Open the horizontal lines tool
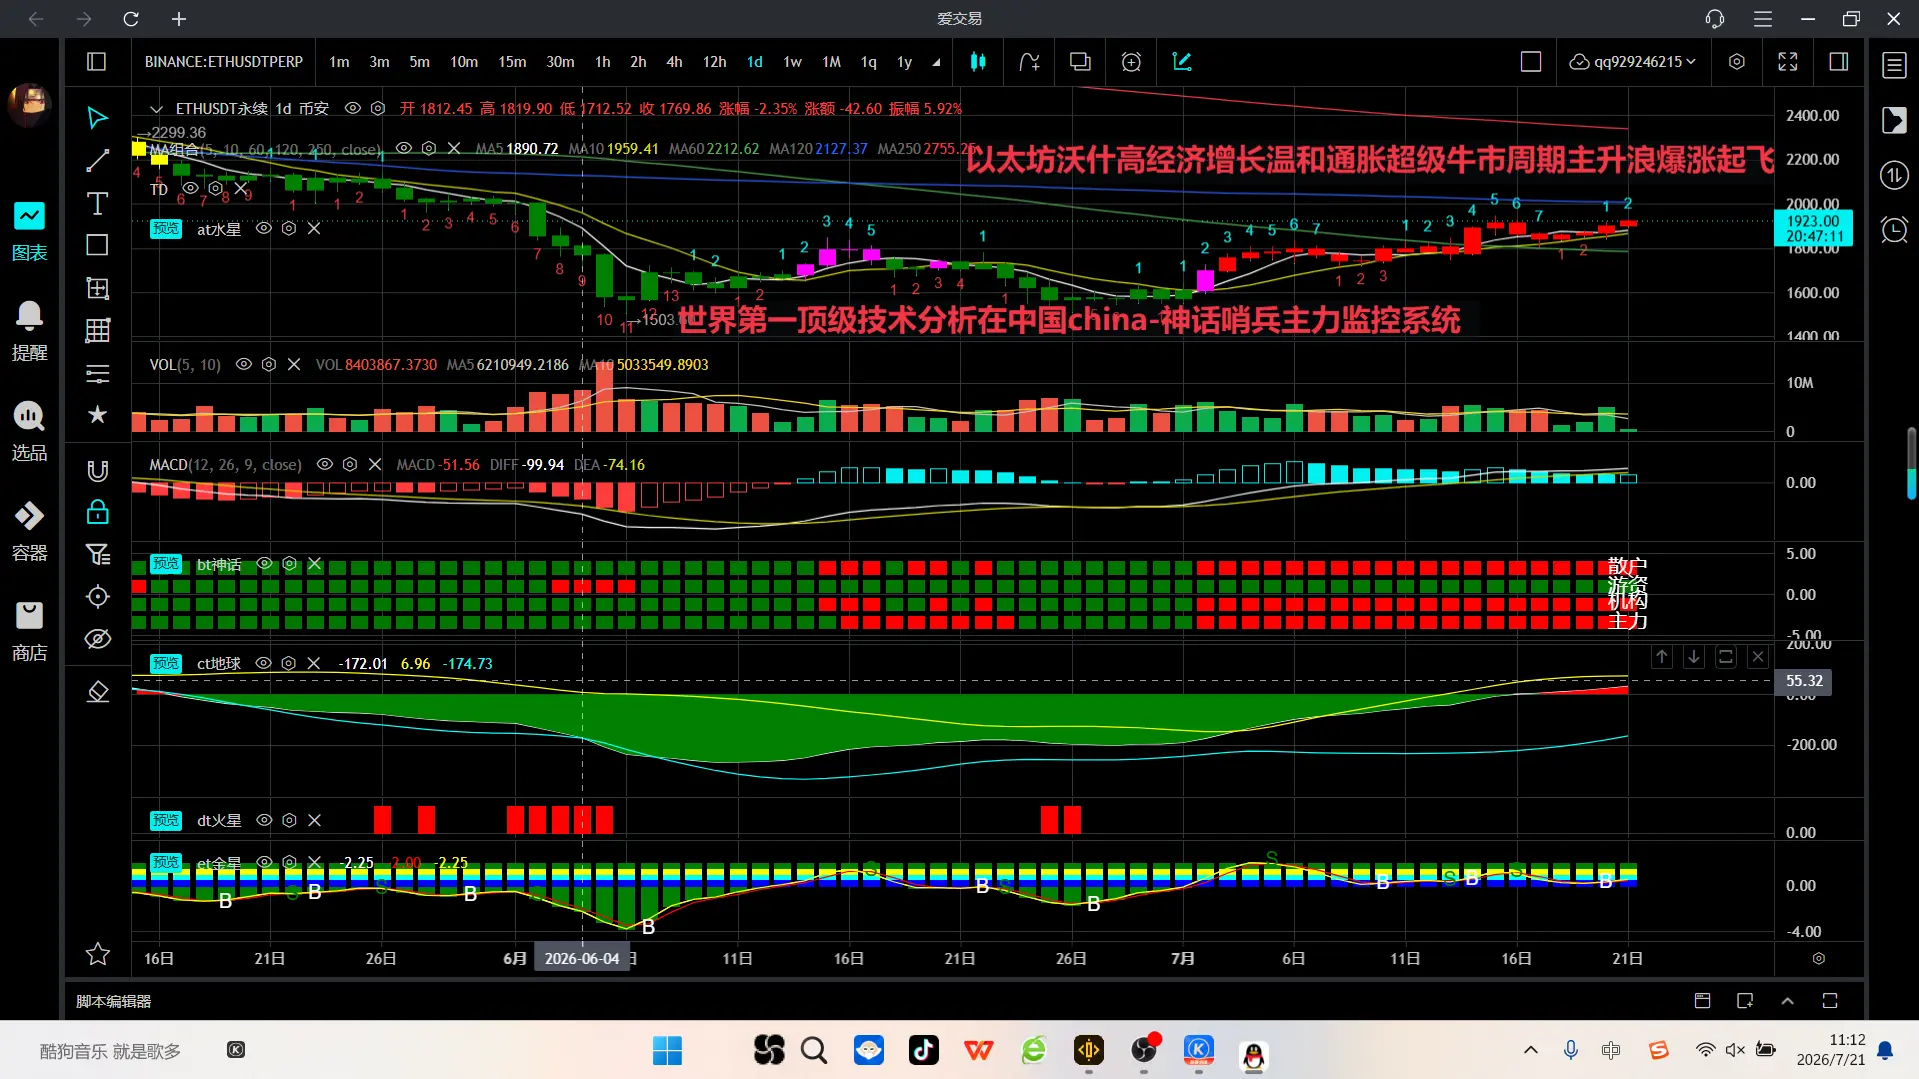This screenshot has width=1919, height=1079. click(97, 373)
